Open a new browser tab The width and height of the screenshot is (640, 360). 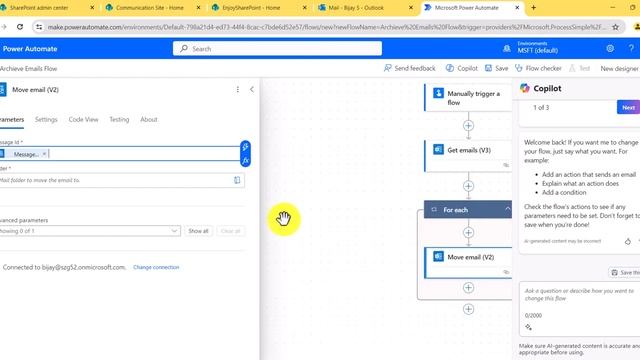(533, 8)
